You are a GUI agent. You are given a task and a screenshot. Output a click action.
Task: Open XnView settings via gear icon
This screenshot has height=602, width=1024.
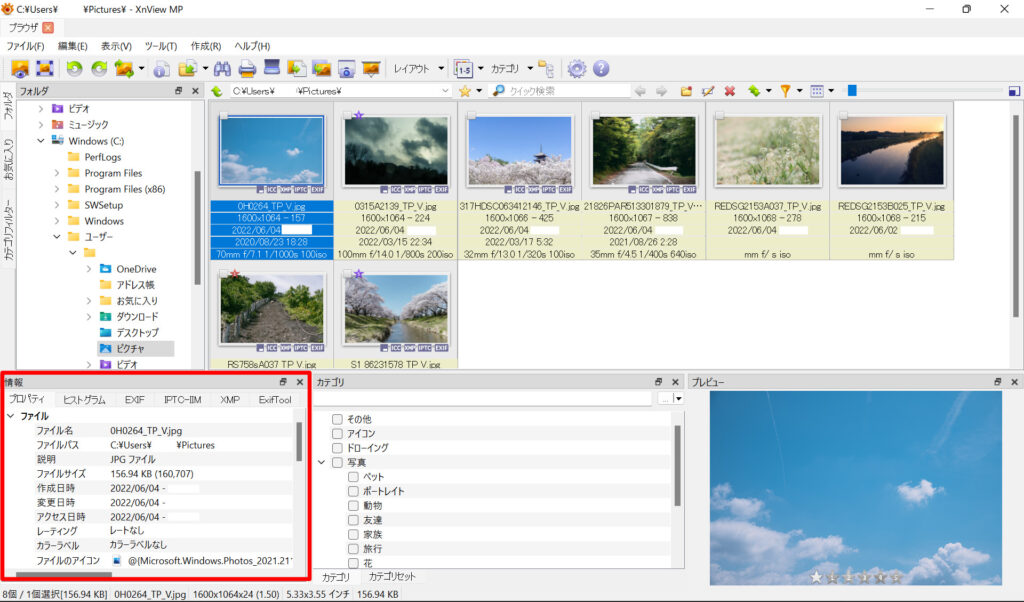[577, 68]
